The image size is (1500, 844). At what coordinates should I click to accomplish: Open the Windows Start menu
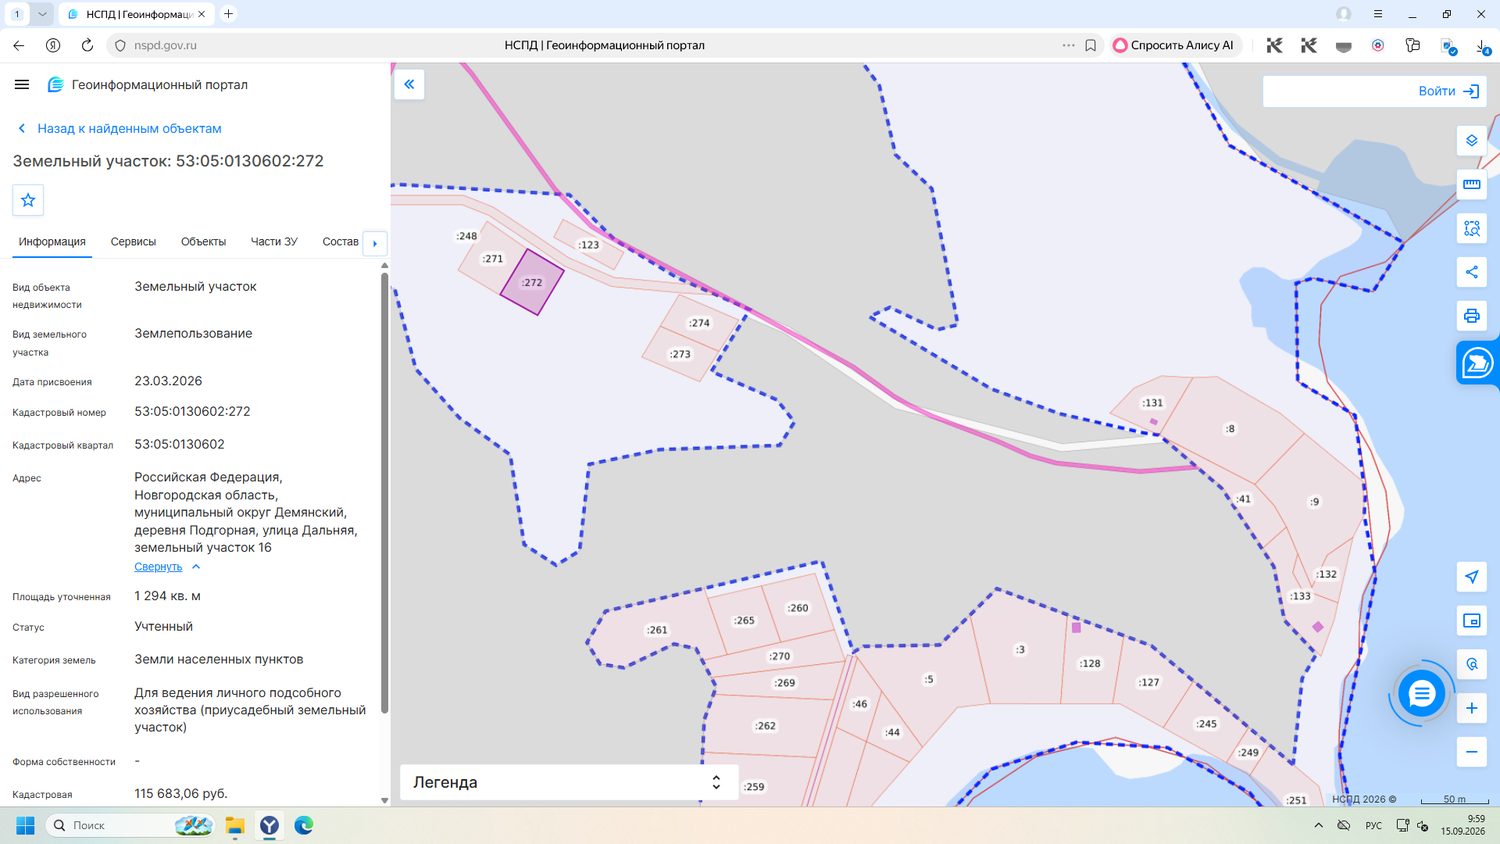pyautogui.click(x=25, y=825)
